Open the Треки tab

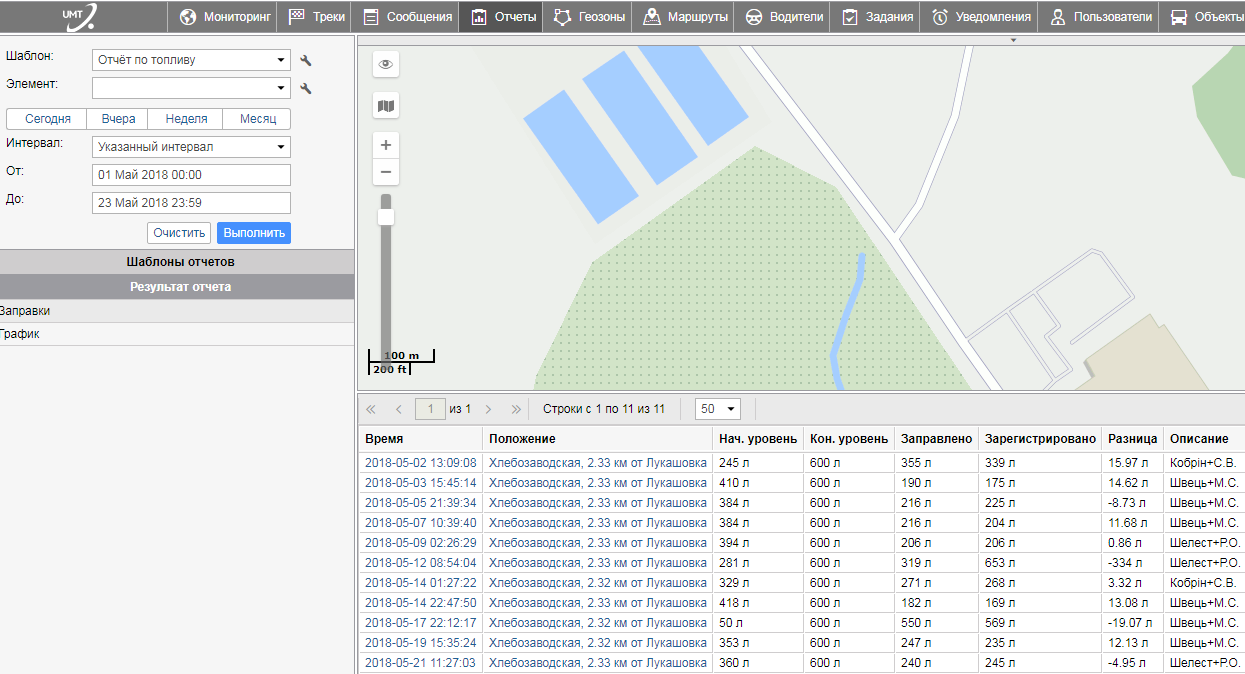click(313, 17)
